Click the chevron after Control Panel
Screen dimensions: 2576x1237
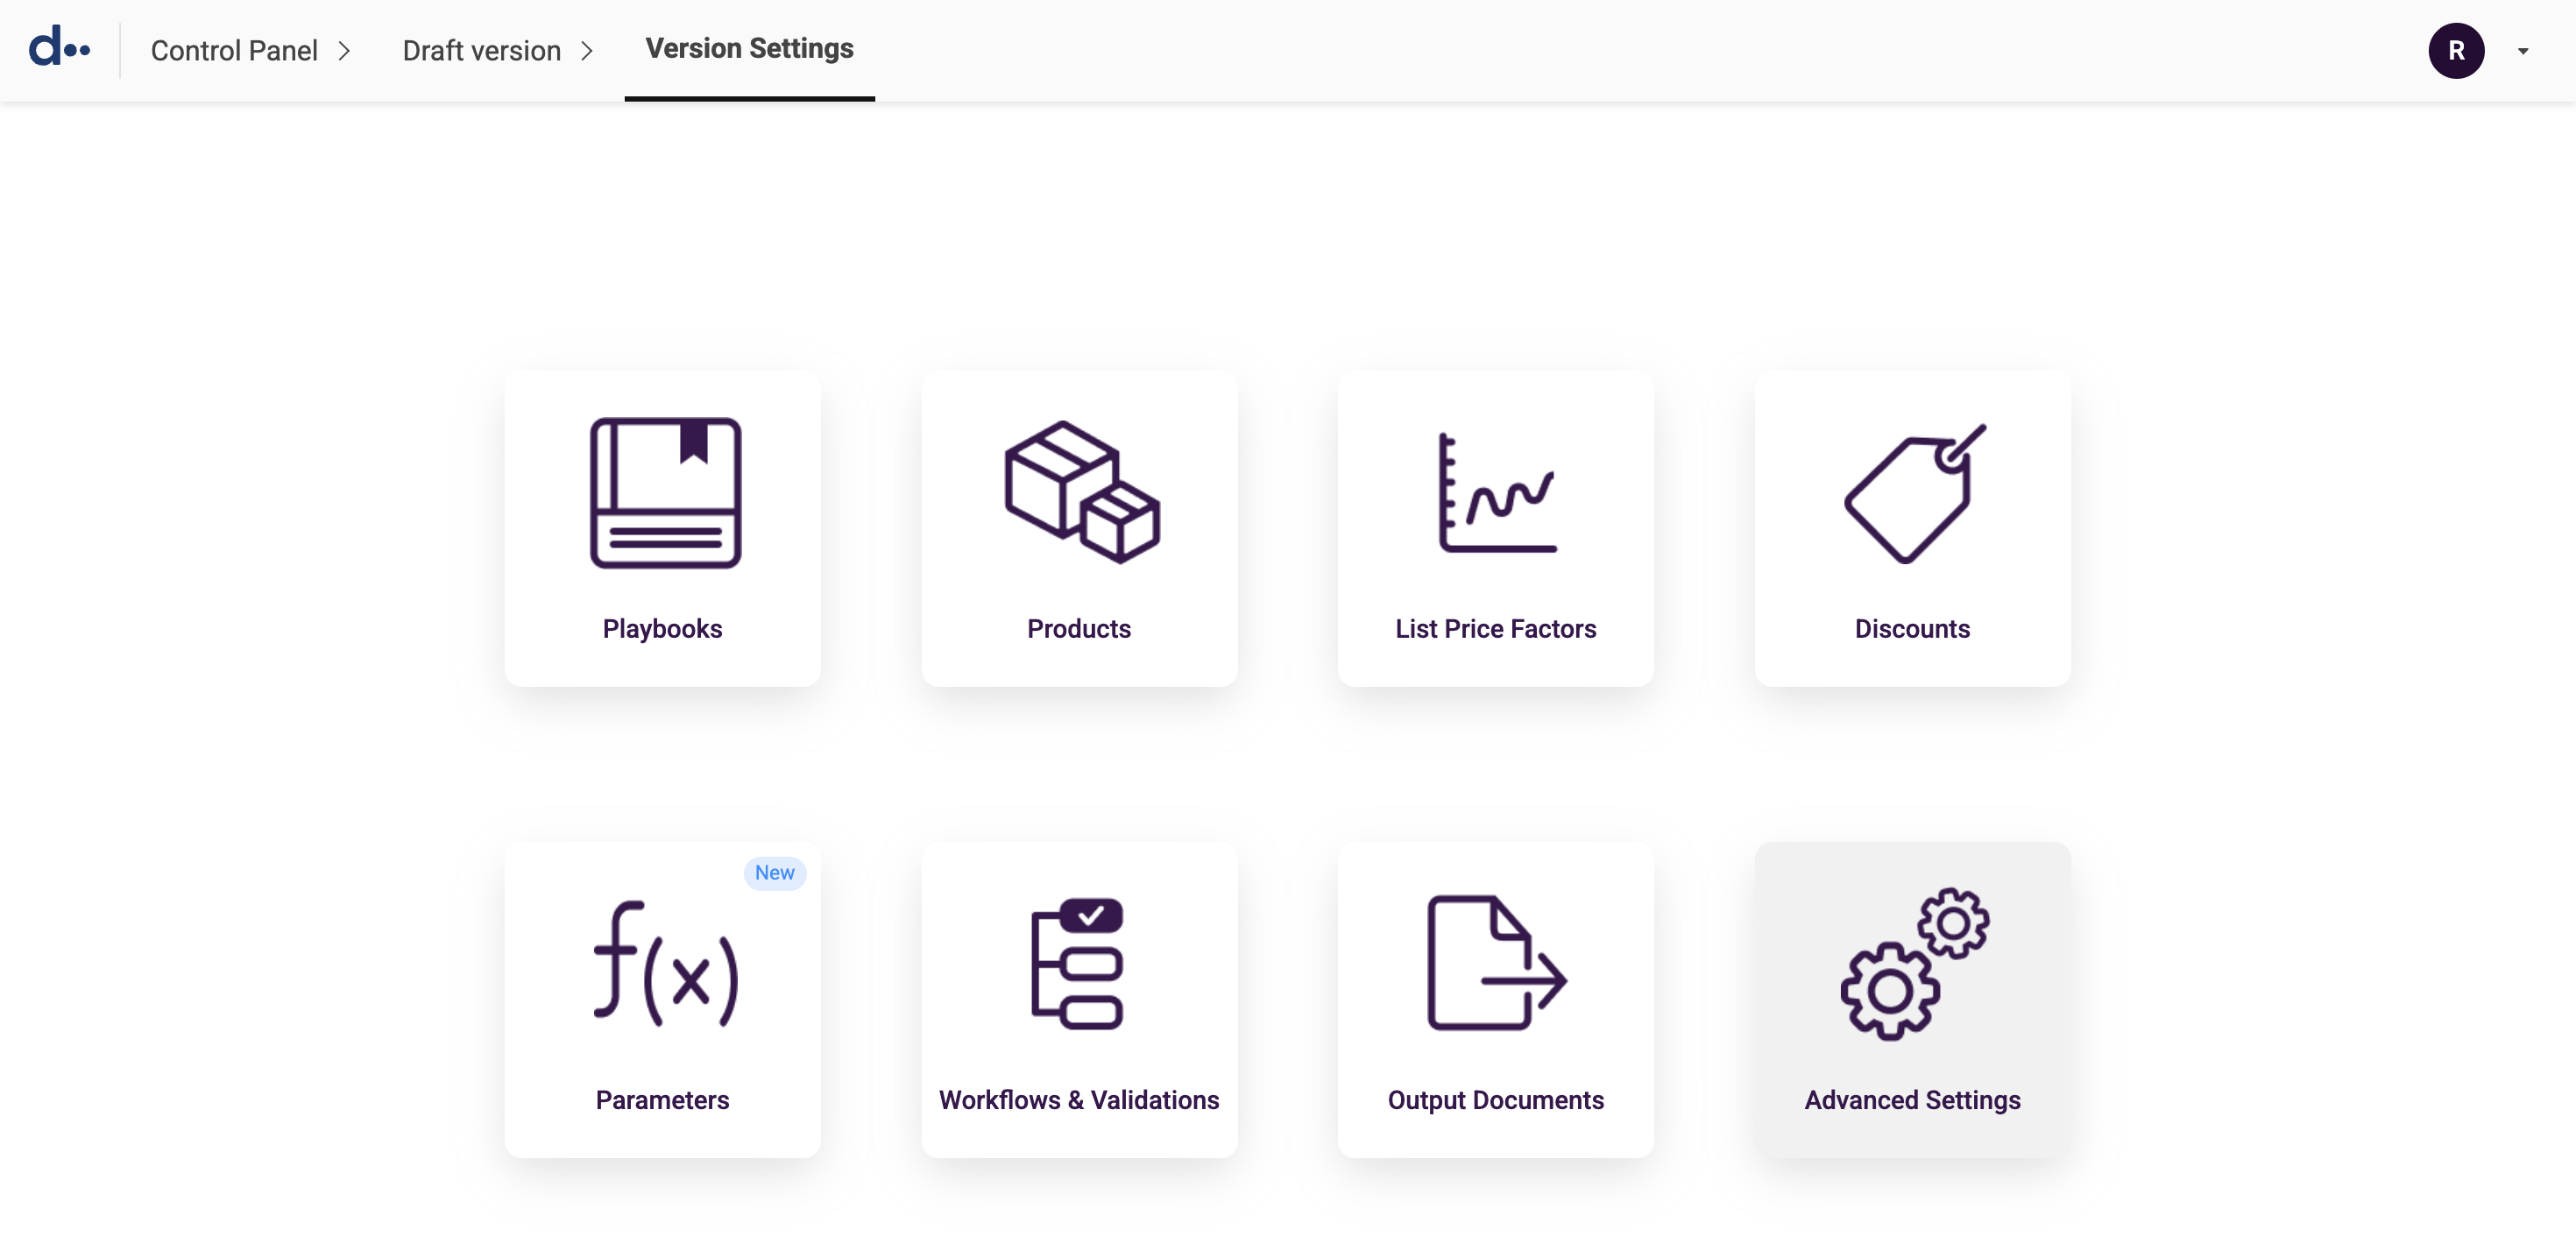click(344, 51)
